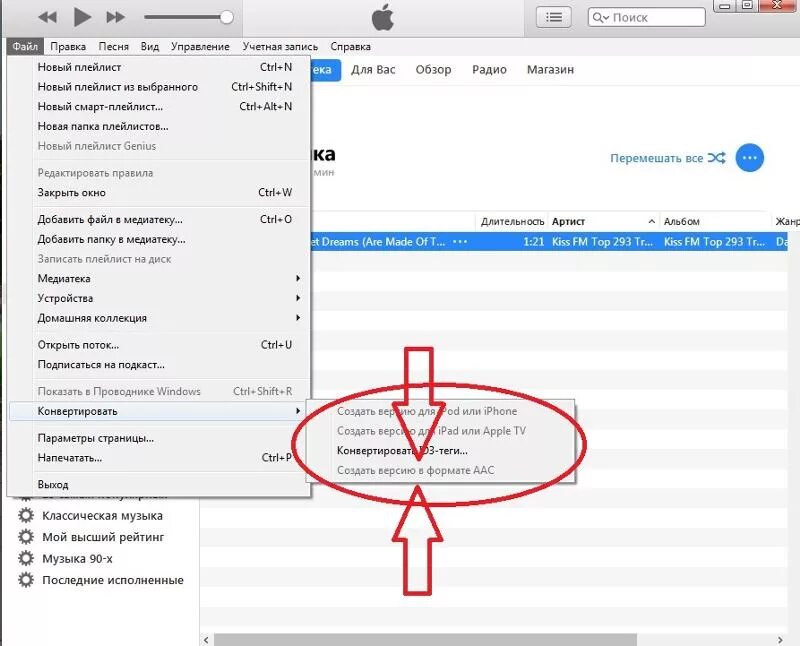
Task: Select Закрыть окно menu item
Action: tap(159, 192)
